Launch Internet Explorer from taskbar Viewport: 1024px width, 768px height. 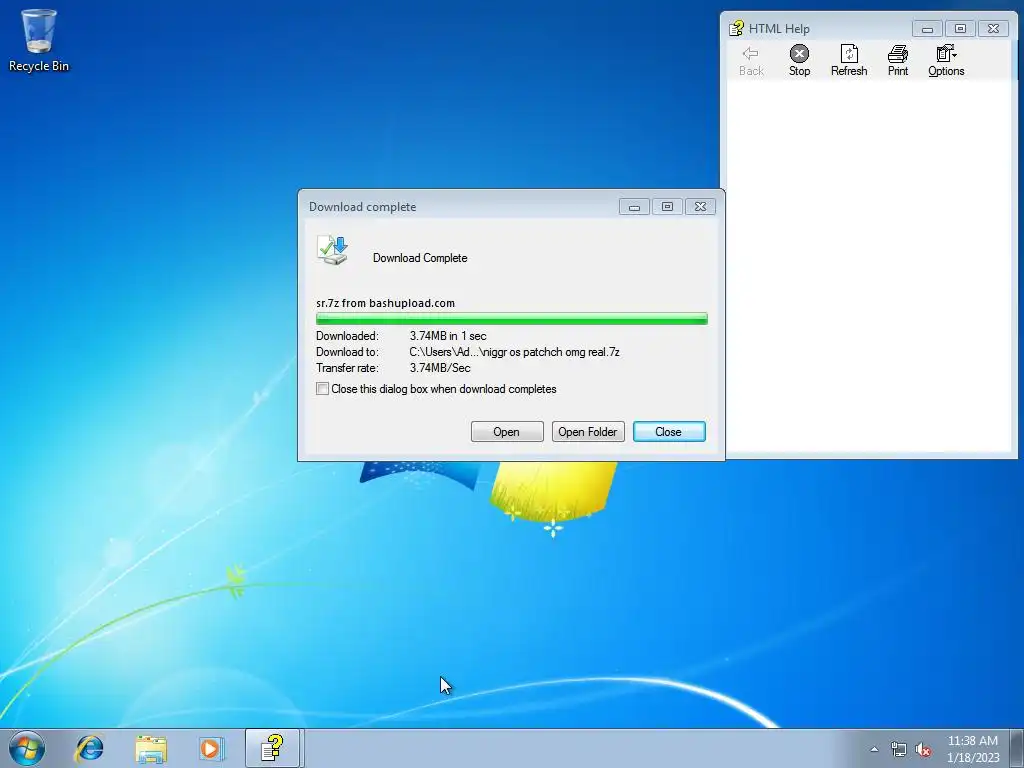point(89,748)
